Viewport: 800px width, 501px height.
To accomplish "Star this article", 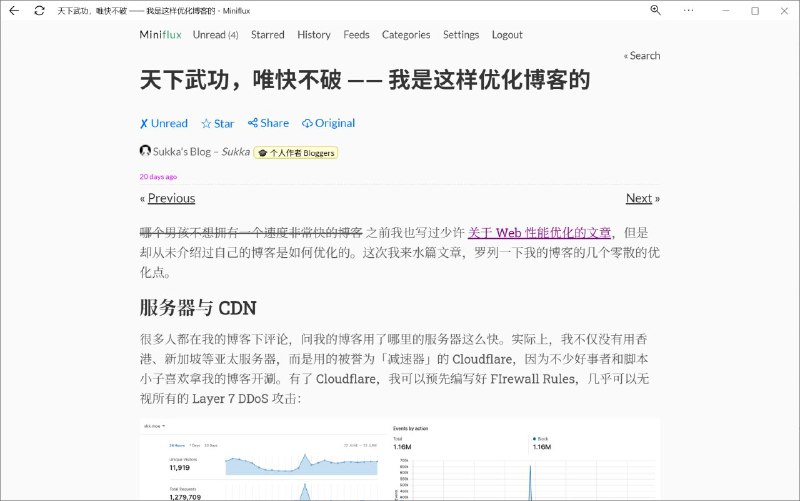I will 217,123.
